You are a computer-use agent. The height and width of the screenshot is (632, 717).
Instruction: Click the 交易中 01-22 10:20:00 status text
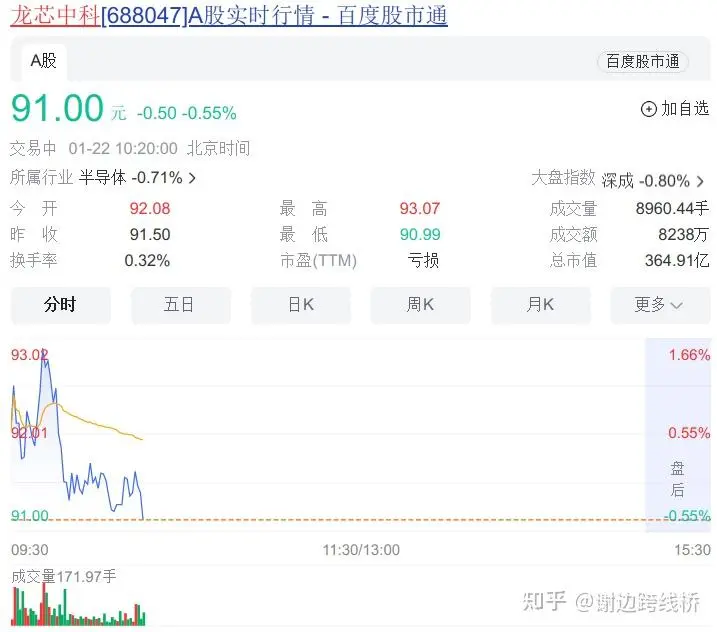[x=94, y=149]
